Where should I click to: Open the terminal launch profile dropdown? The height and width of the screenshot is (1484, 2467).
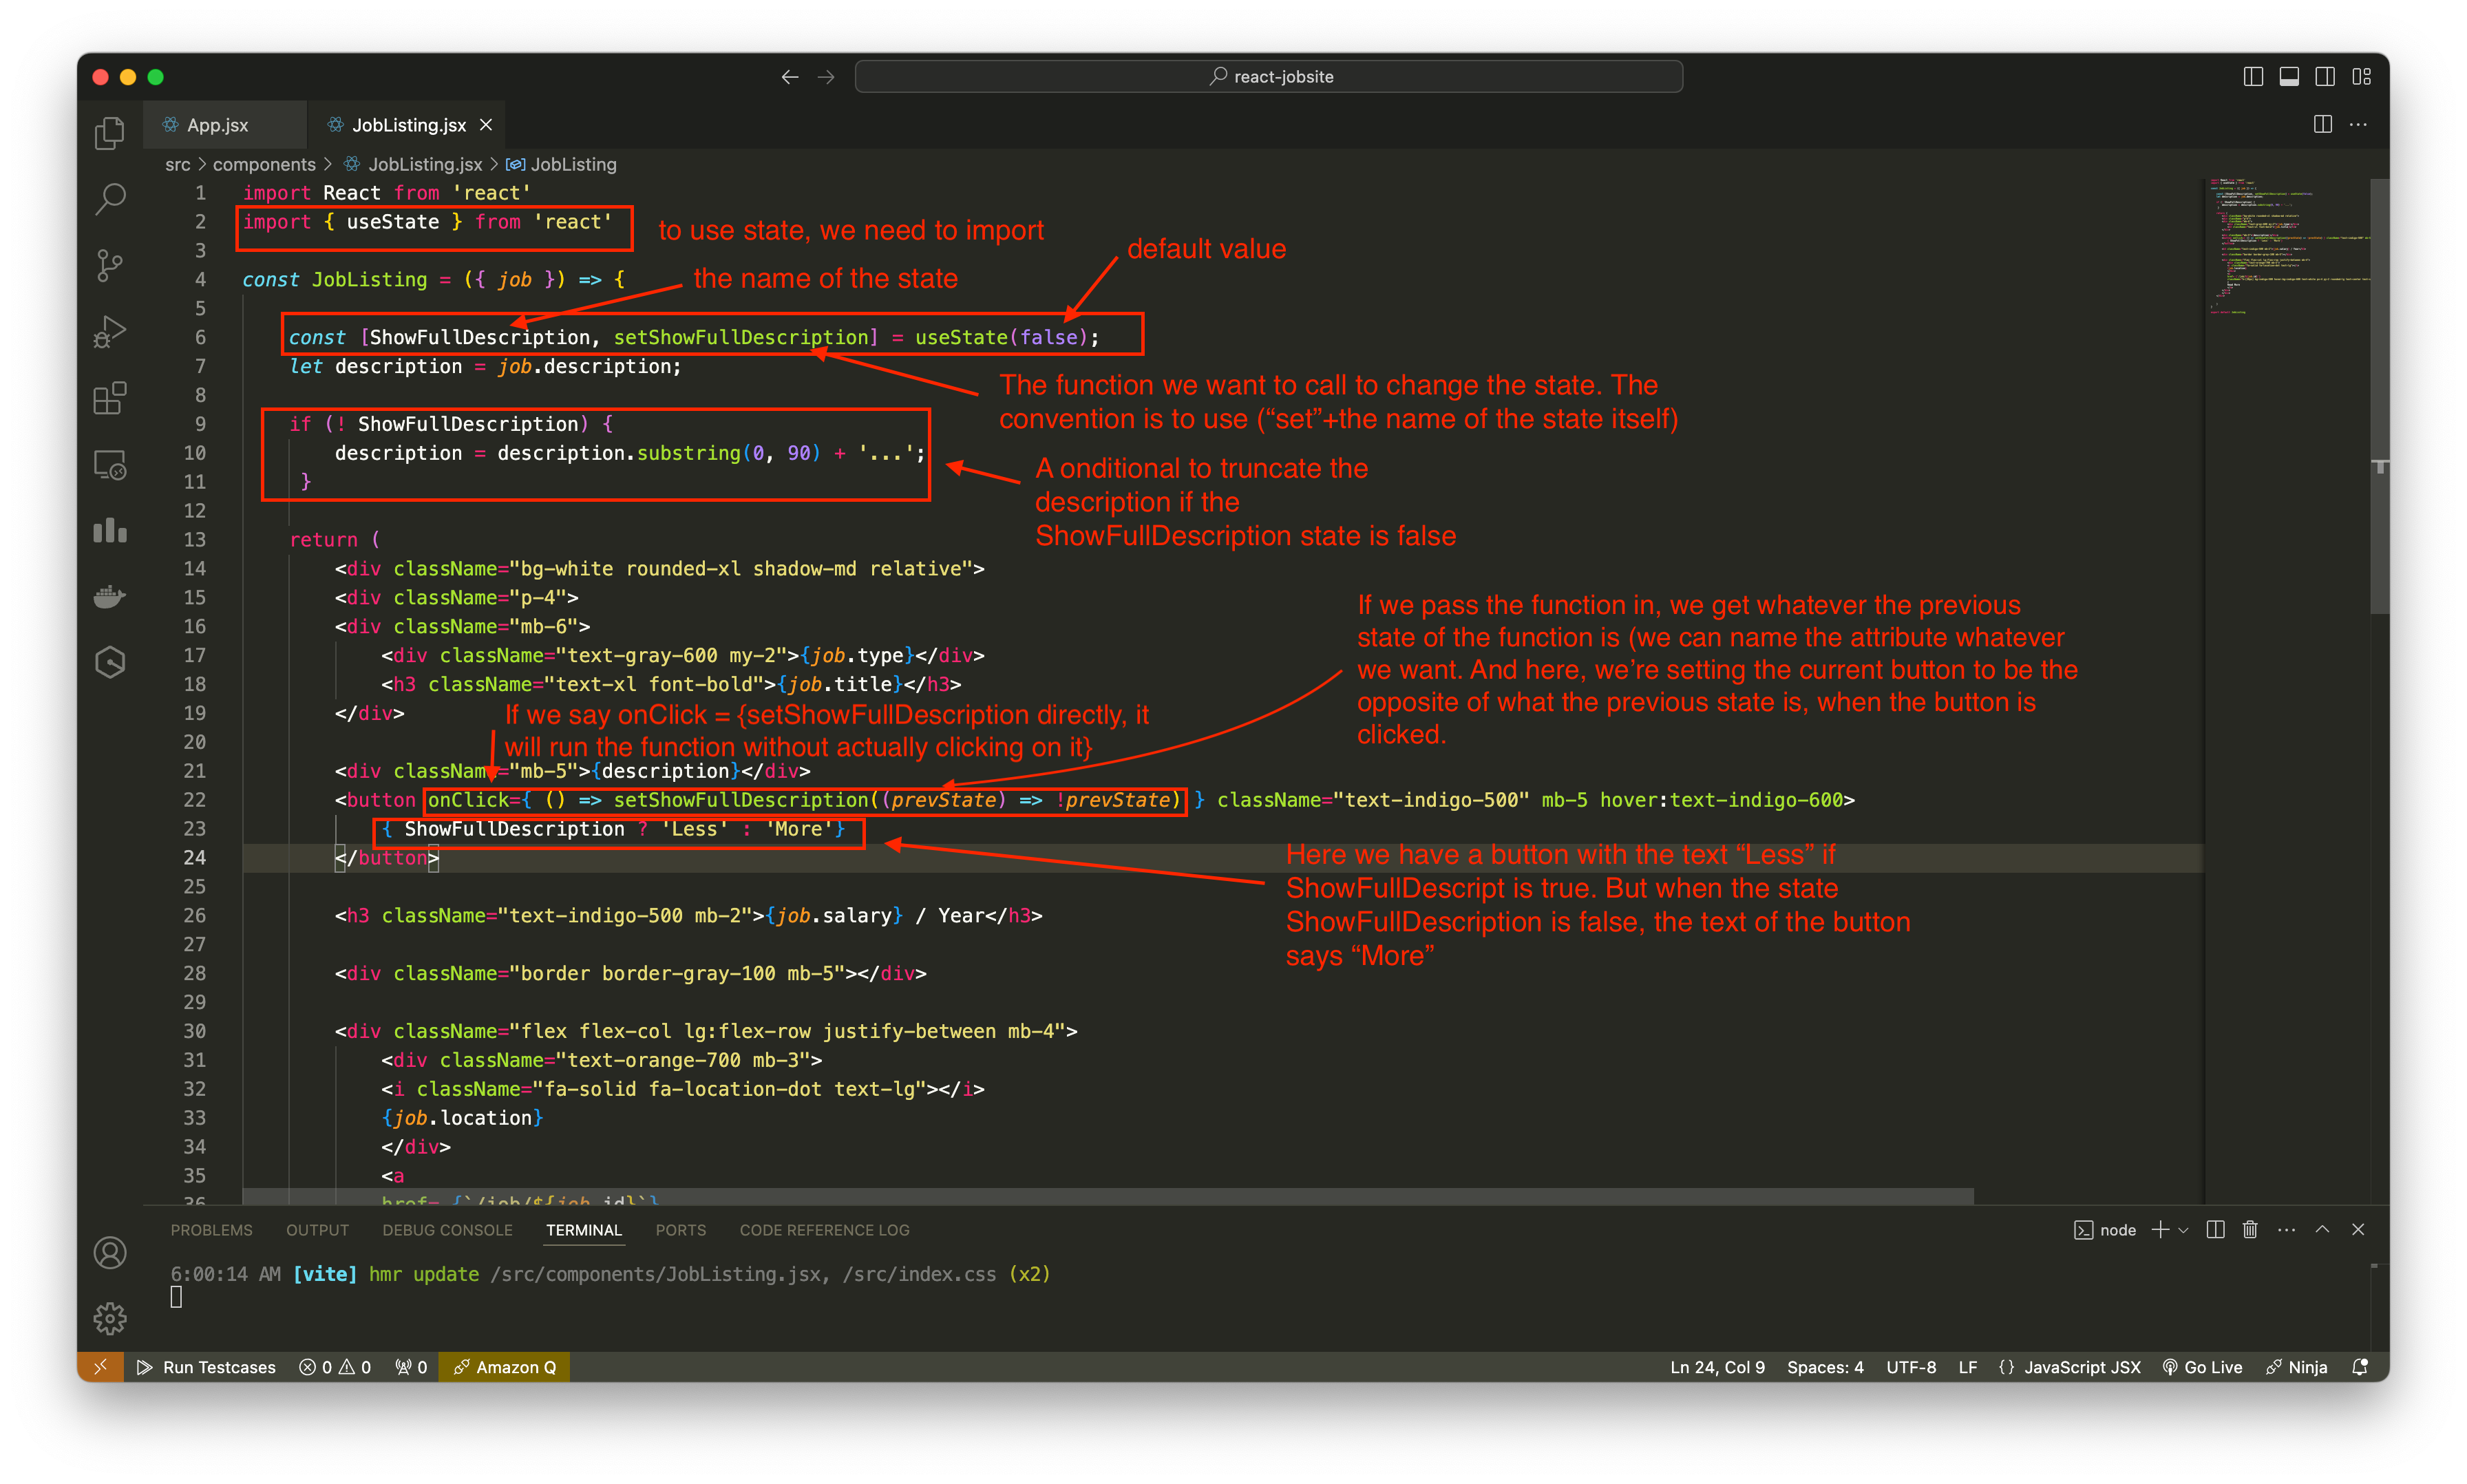click(x=2183, y=1230)
